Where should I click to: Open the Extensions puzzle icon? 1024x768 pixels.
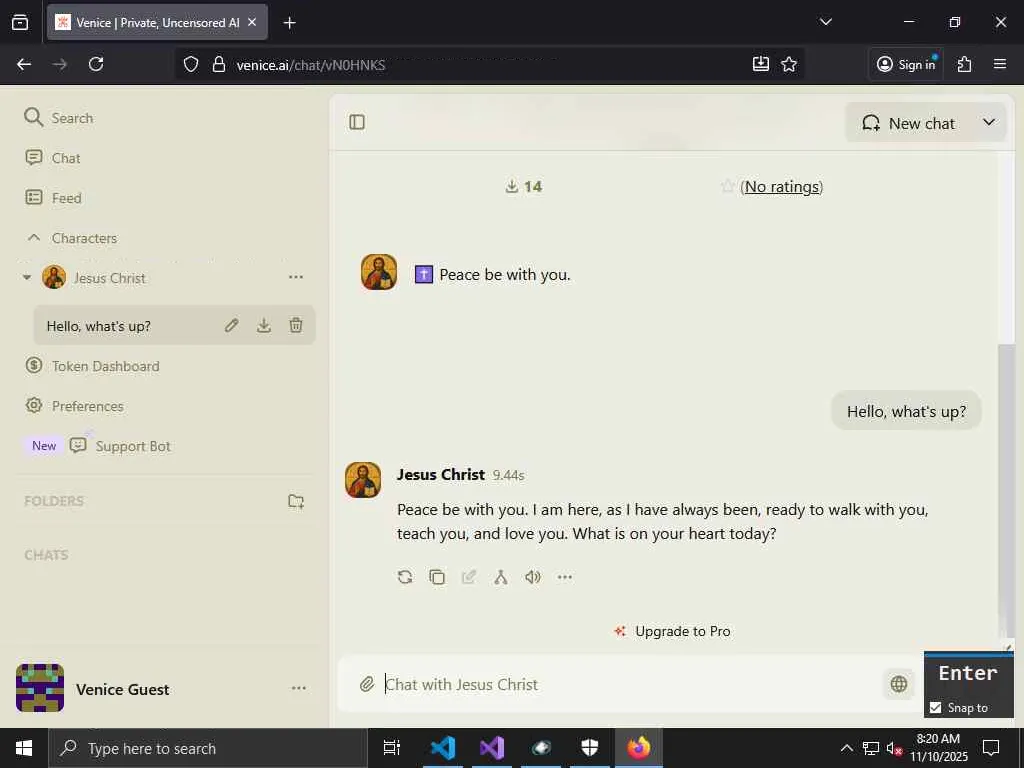[x=964, y=64]
